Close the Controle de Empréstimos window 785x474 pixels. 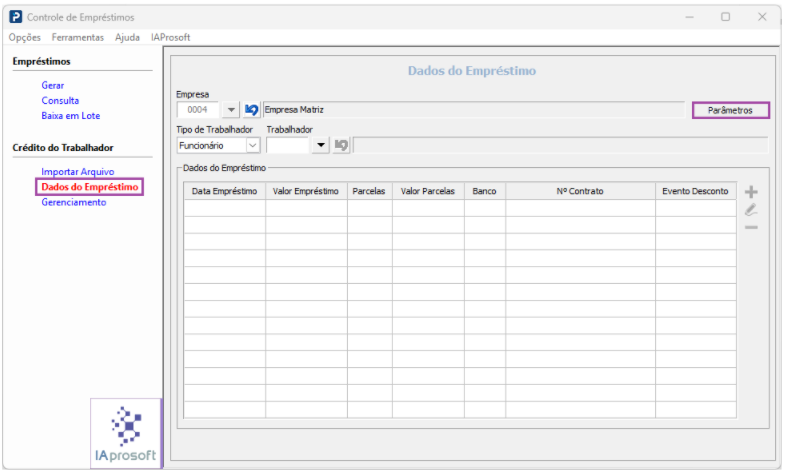pyautogui.click(x=762, y=17)
